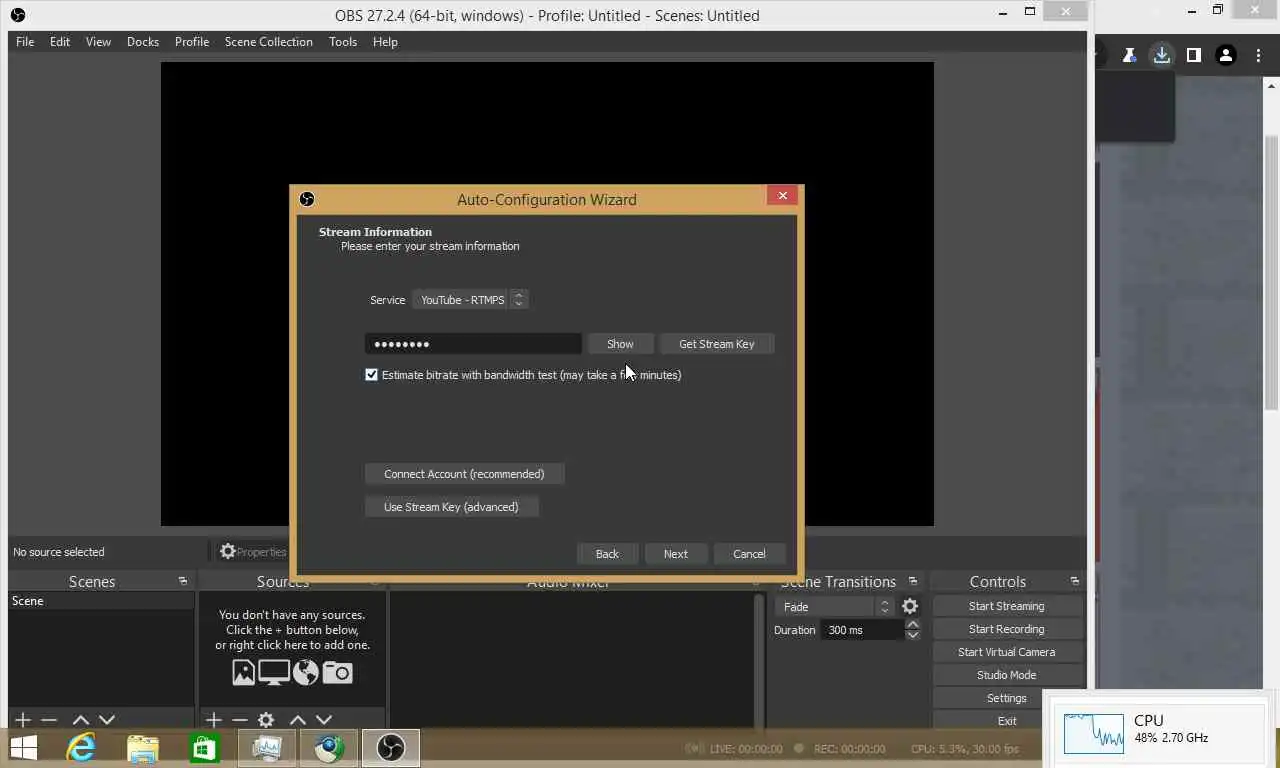The image size is (1280, 768).
Task: Switch to OBS Studio taskbar icon
Action: [x=390, y=747]
